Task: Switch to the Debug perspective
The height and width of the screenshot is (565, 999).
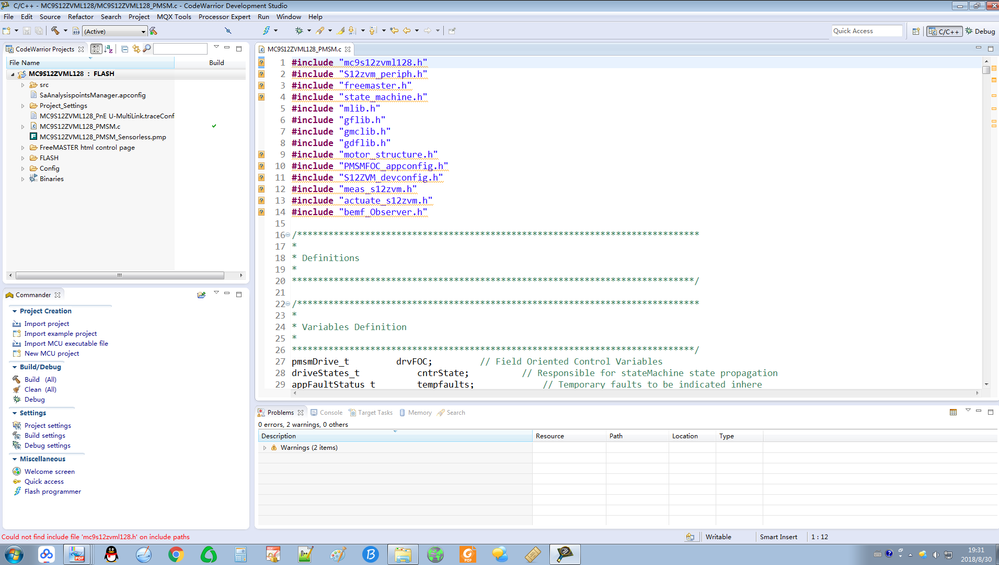Action: pyautogui.click(x=980, y=31)
